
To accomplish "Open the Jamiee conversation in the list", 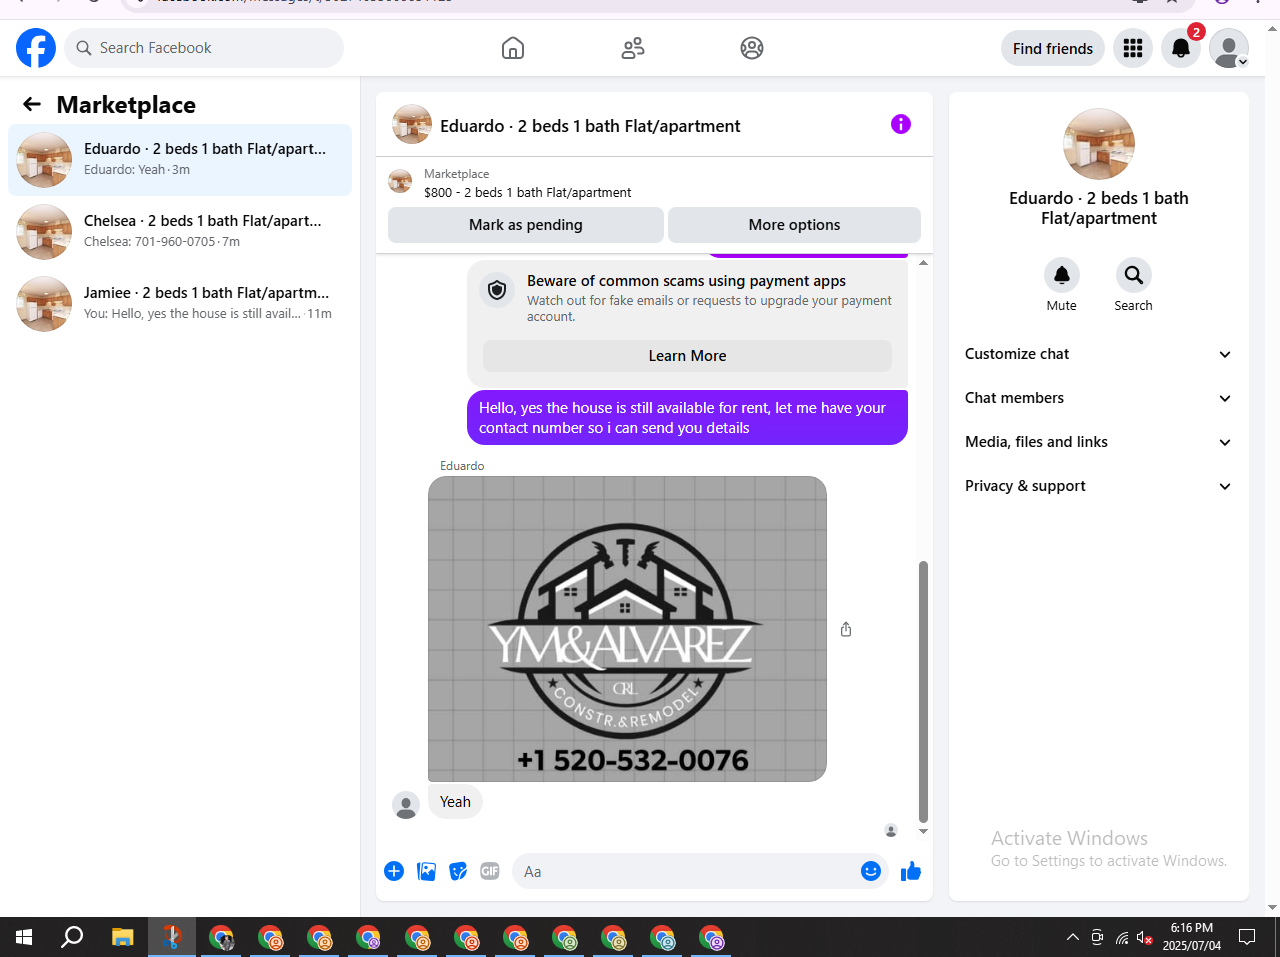I will (x=180, y=304).
